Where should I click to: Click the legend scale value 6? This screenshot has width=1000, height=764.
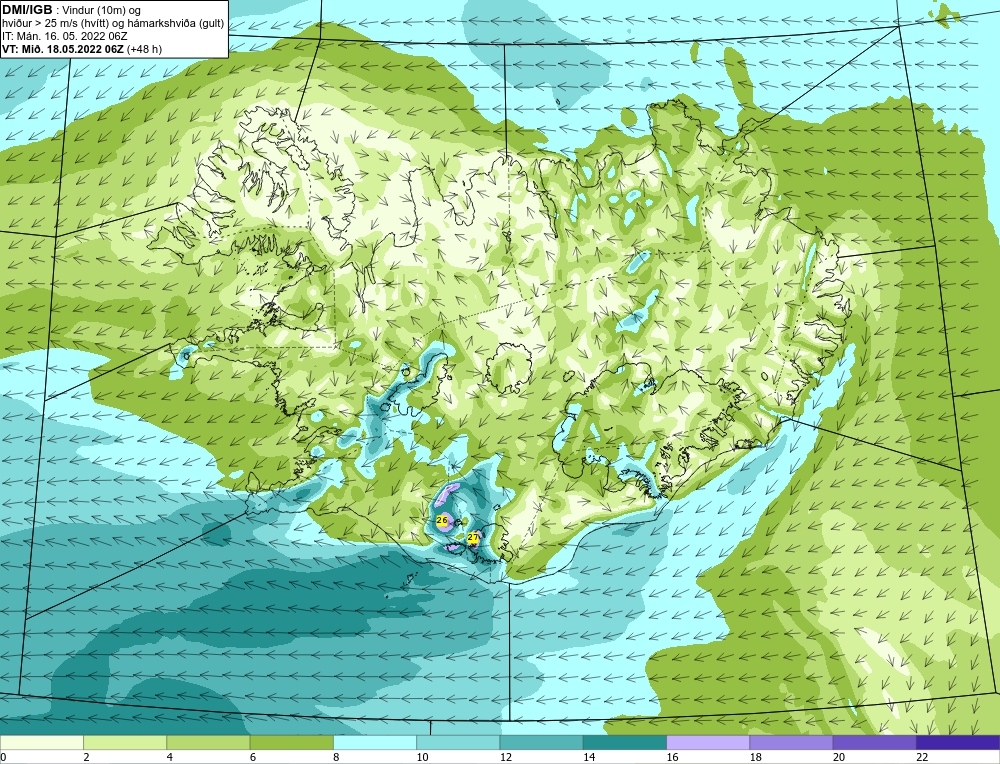pos(253,757)
